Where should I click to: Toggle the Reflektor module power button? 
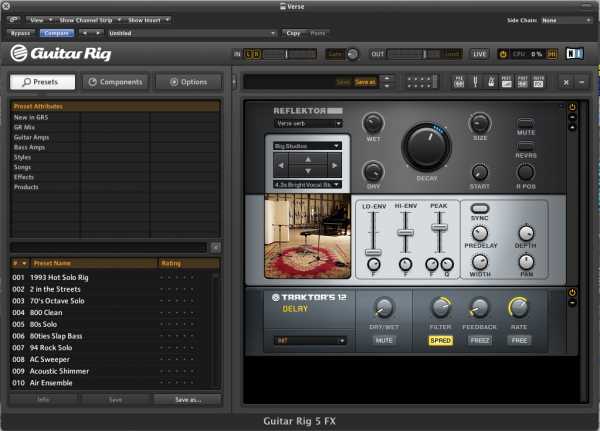click(x=572, y=107)
